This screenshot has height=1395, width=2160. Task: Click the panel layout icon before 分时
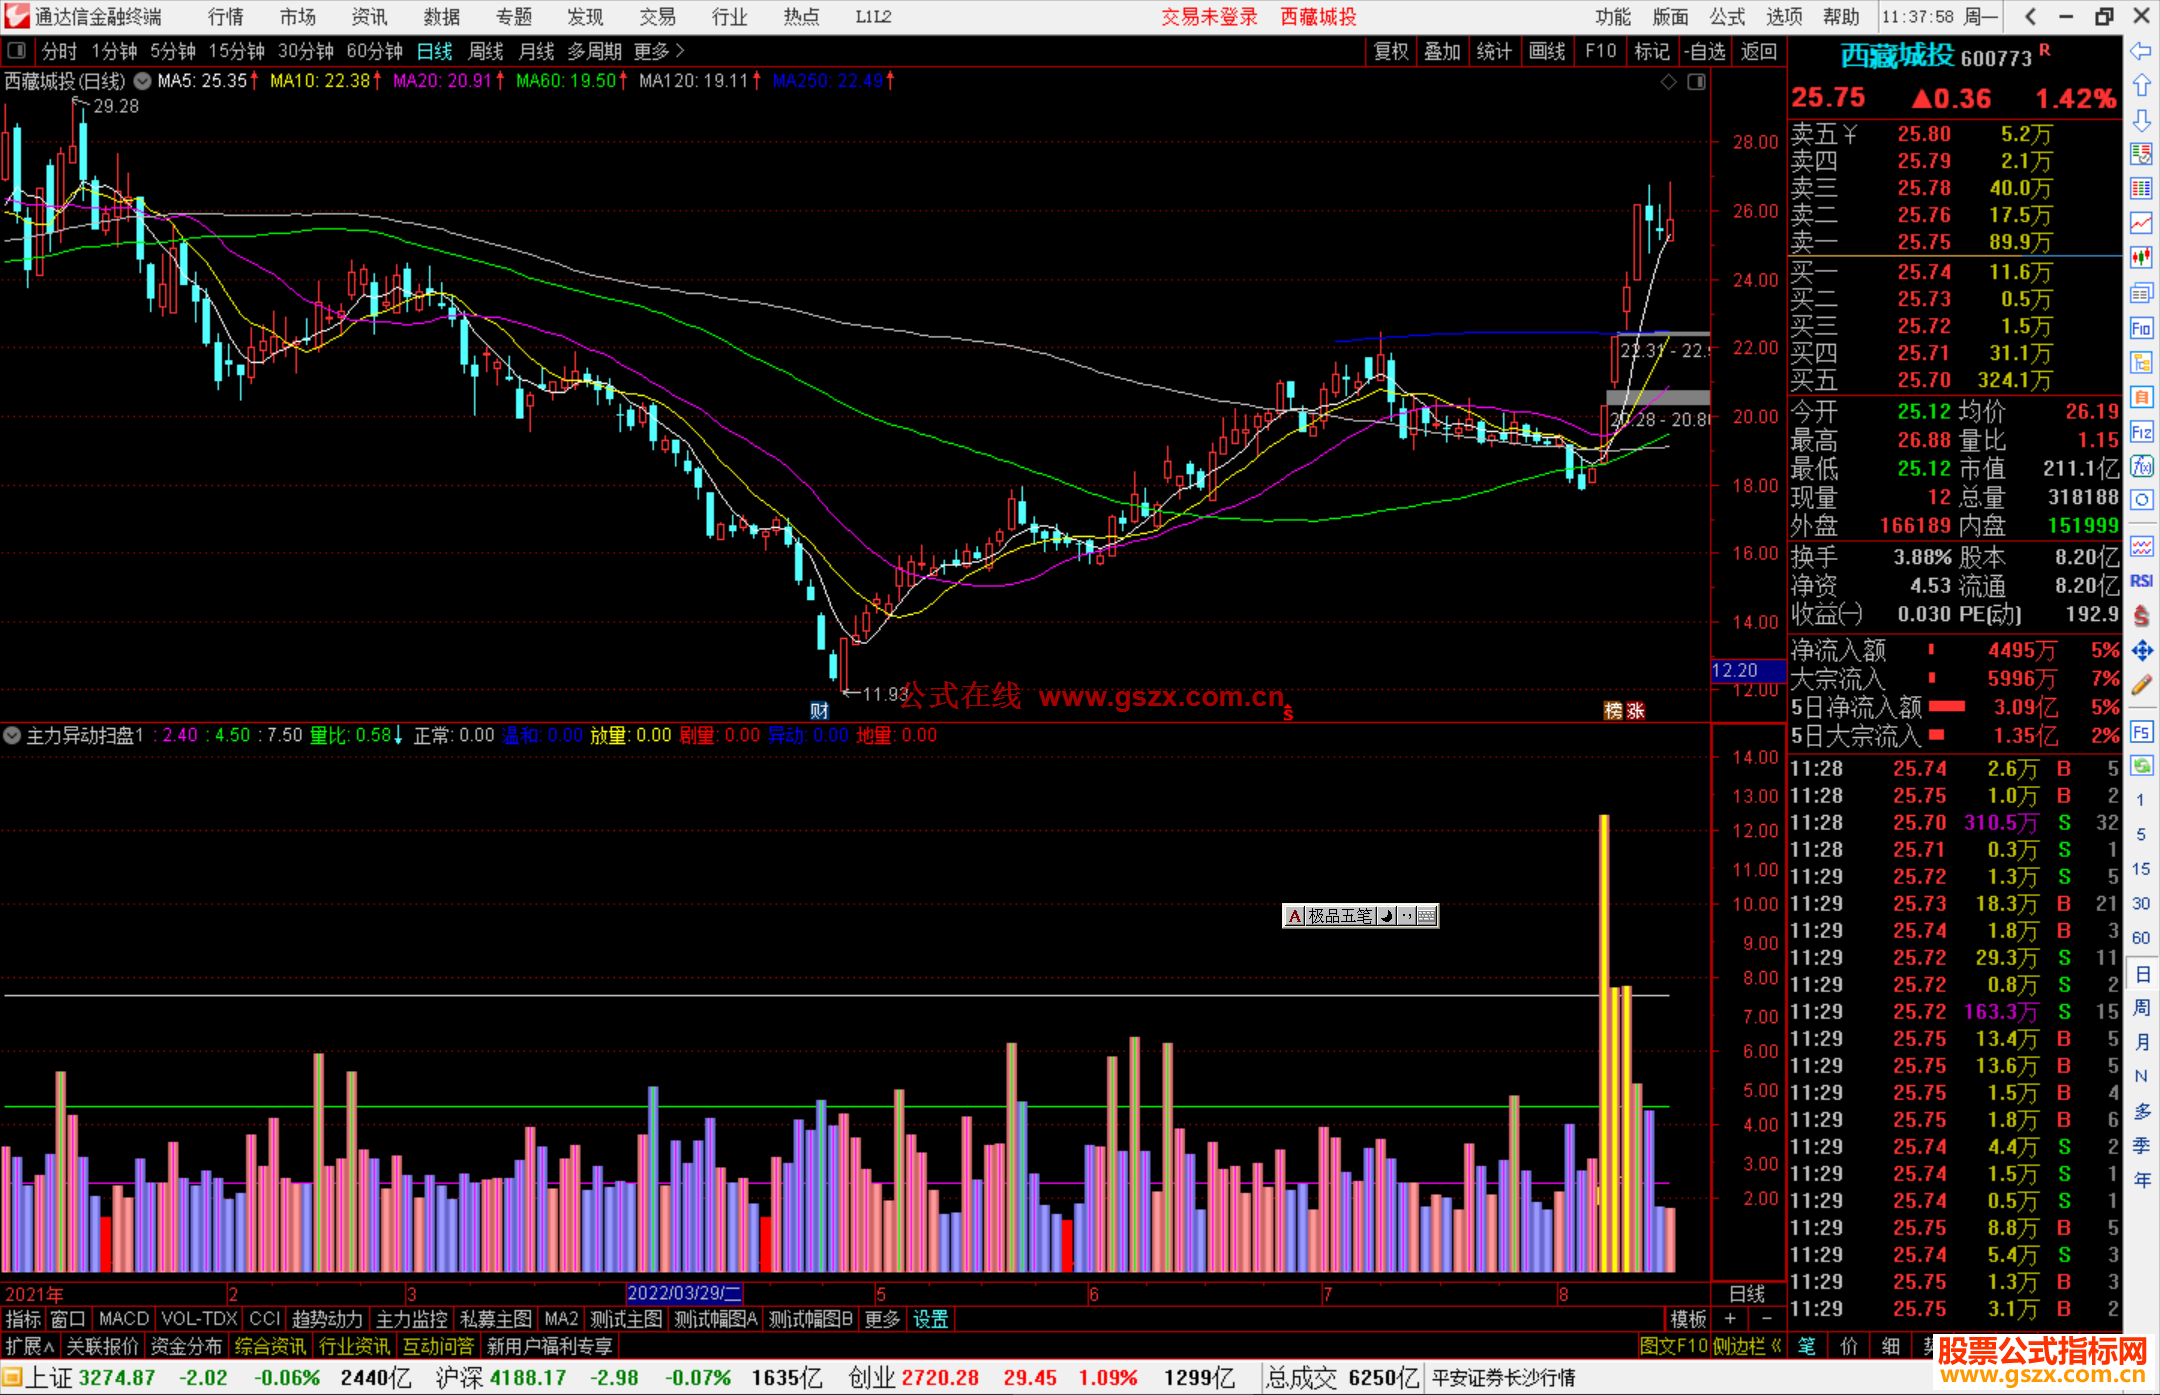17,50
